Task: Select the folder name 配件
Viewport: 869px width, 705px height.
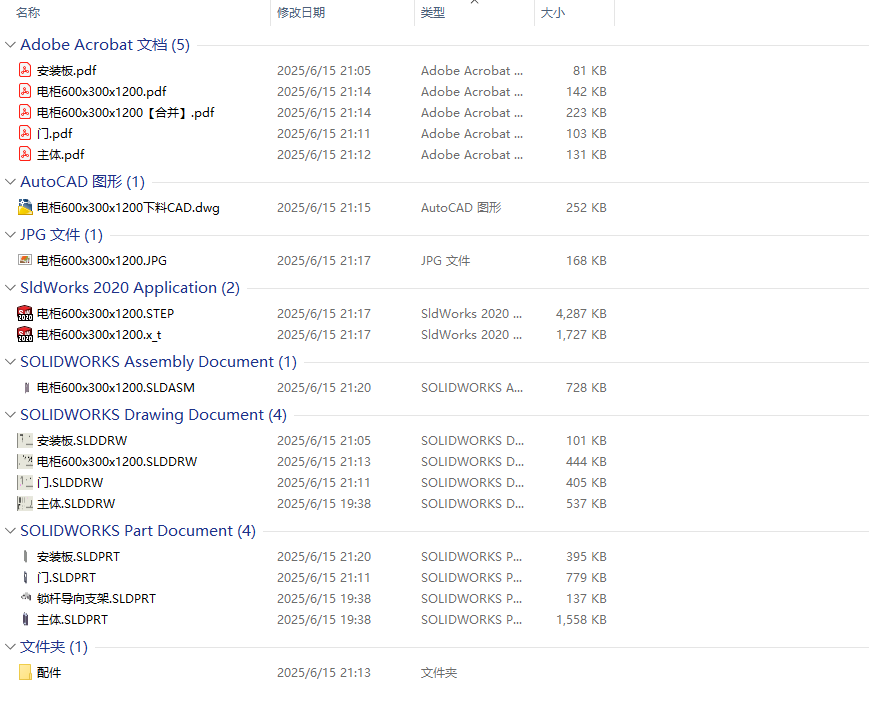Action: coord(49,672)
